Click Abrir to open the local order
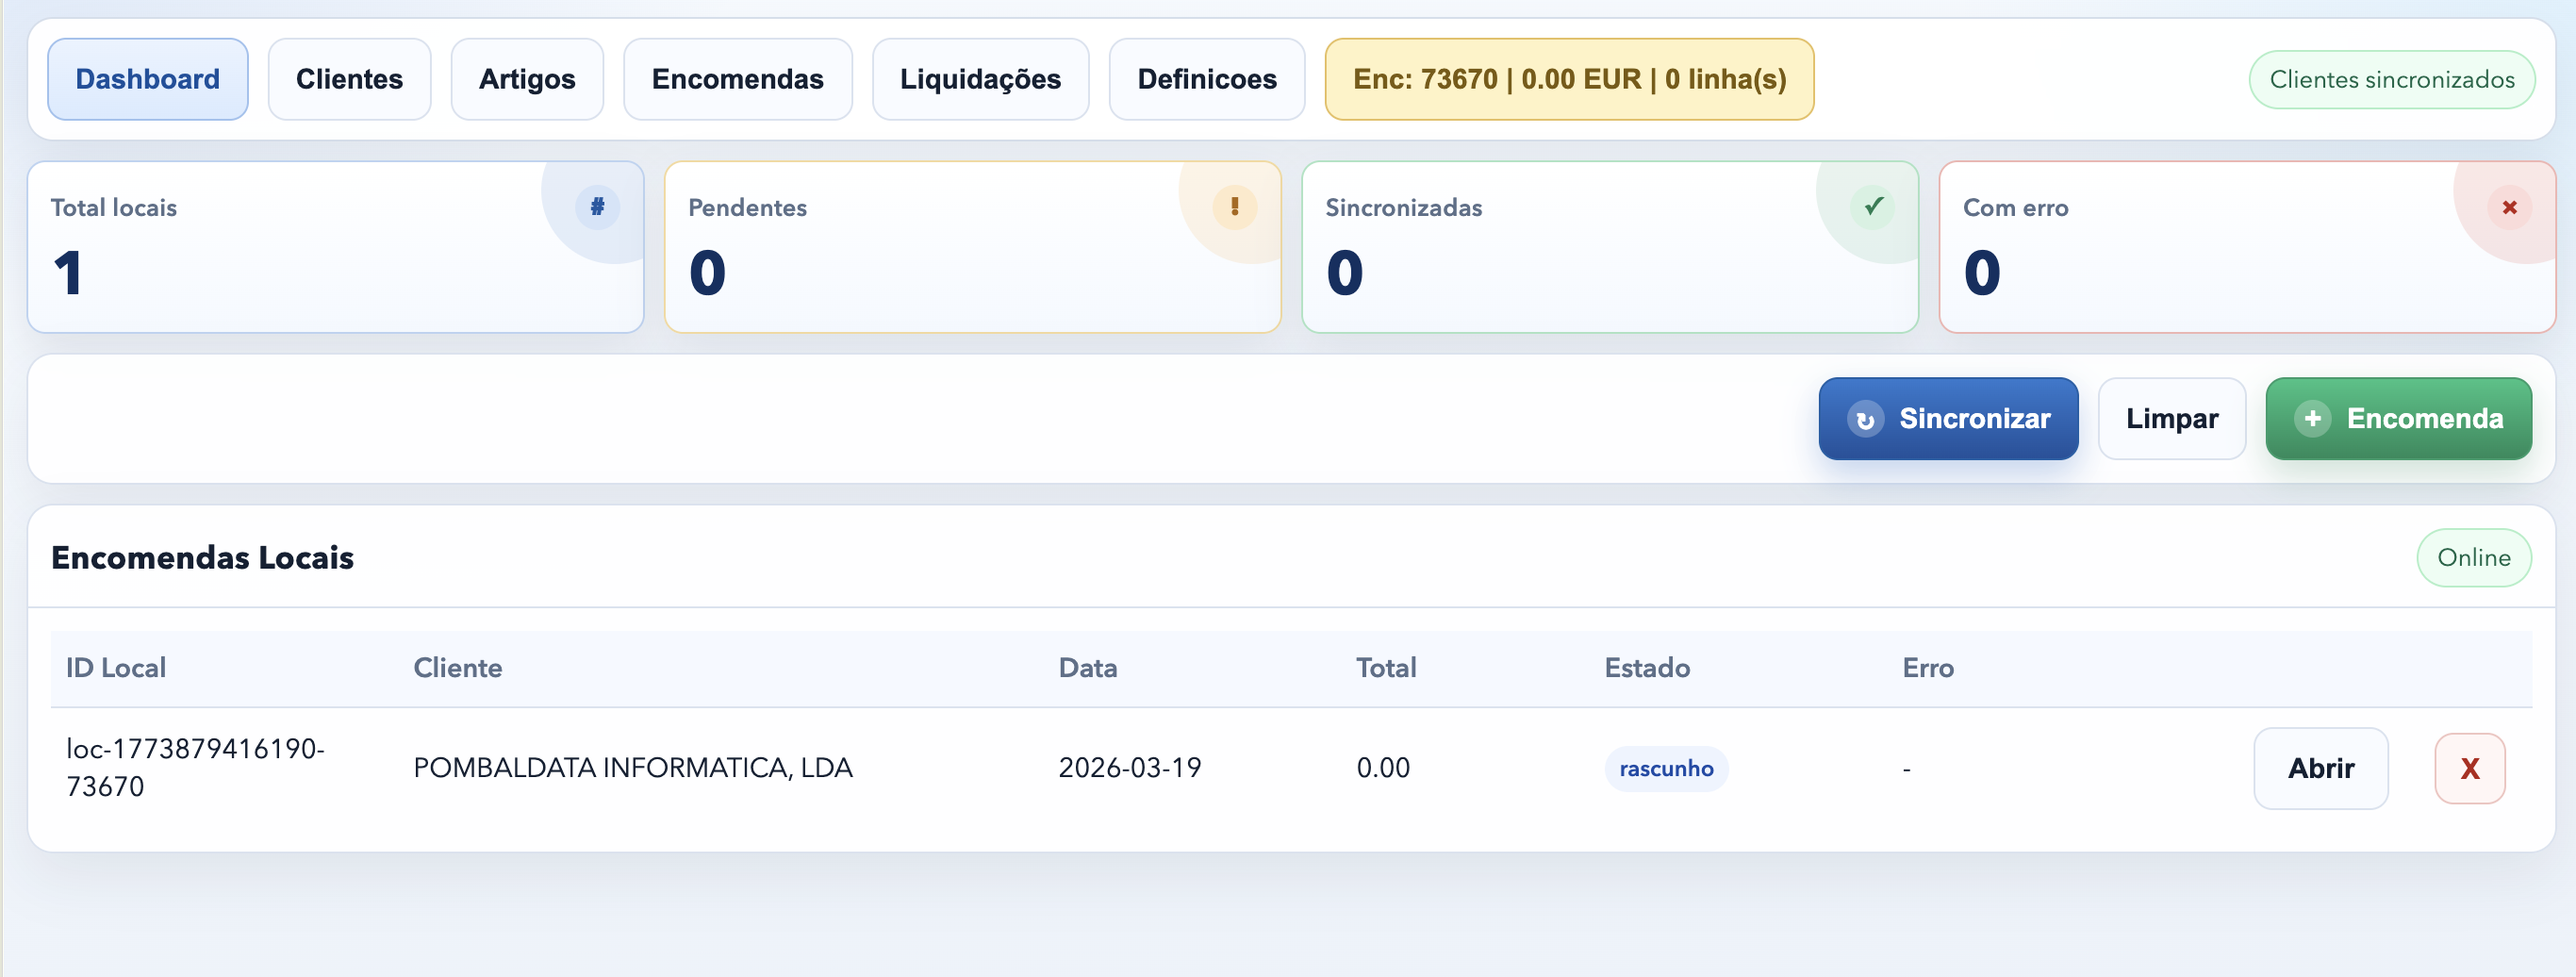The height and width of the screenshot is (977, 2576). (x=2321, y=768)
